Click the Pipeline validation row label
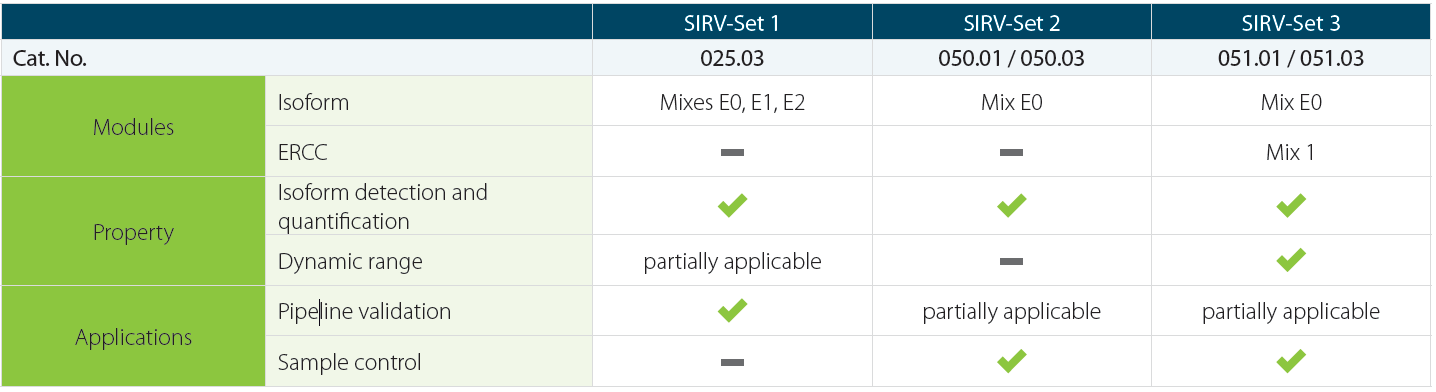Image resolution: width=1436 pixels, height=392 pixels. [x=364, y=311]
